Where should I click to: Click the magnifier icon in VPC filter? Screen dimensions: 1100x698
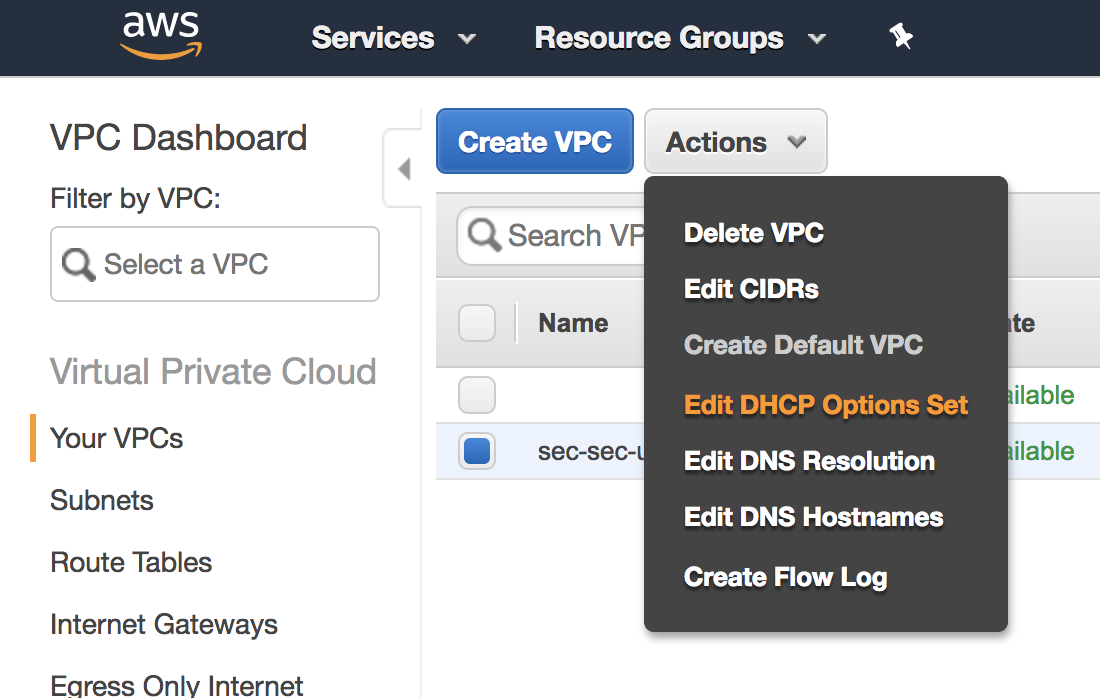(78, 265)
